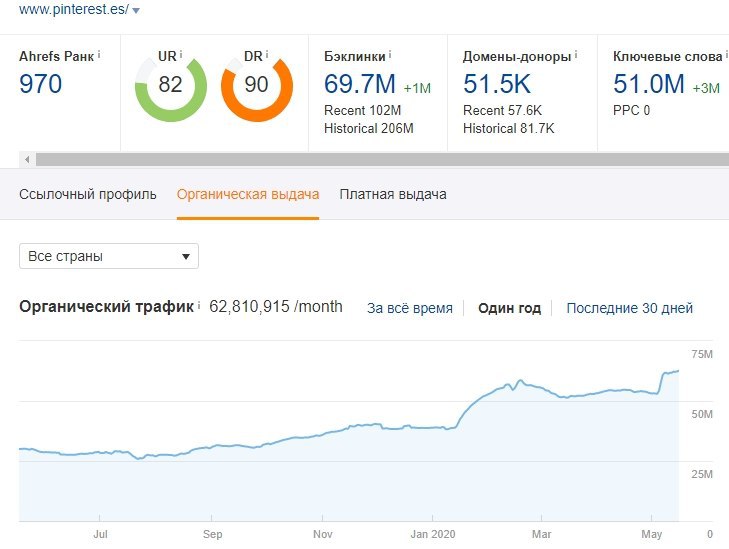This screenshot has width=729, height=549.
Task: Open referring domains count 51.5K
Action: [x=497, y=84]
